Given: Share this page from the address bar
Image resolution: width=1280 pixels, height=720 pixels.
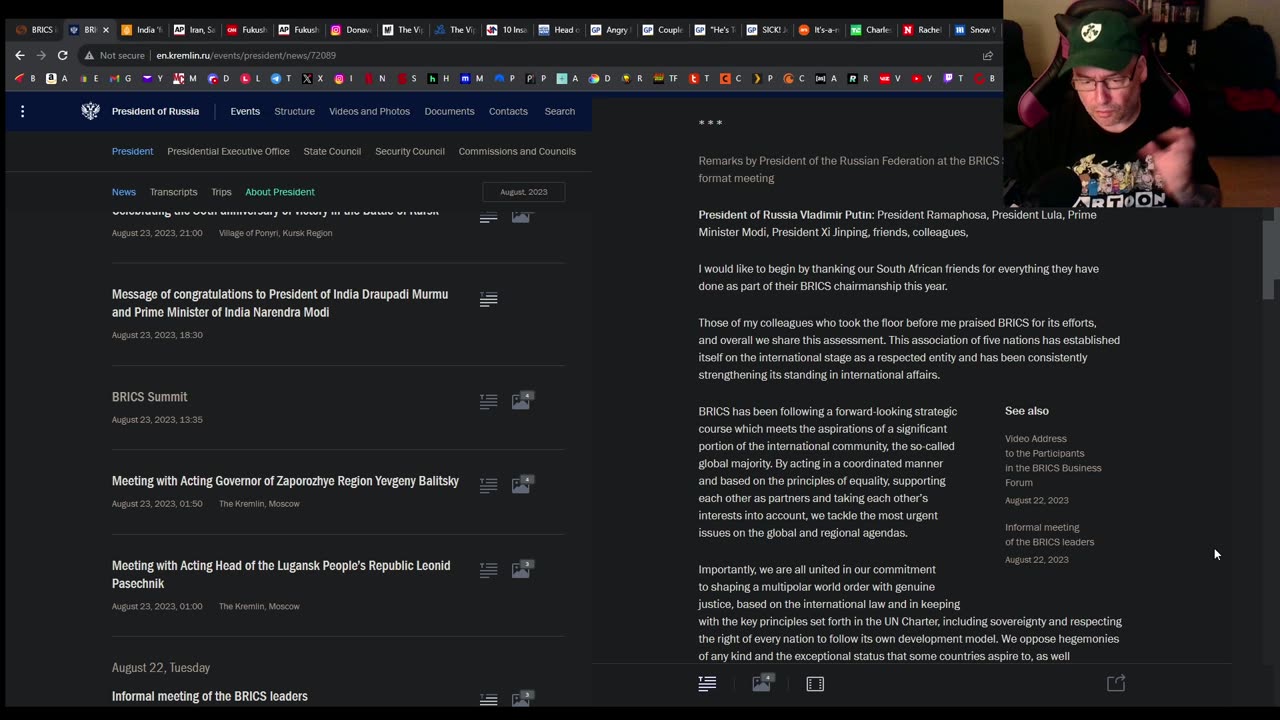Looking at the screenshot, I should click(x=988, y=56).
